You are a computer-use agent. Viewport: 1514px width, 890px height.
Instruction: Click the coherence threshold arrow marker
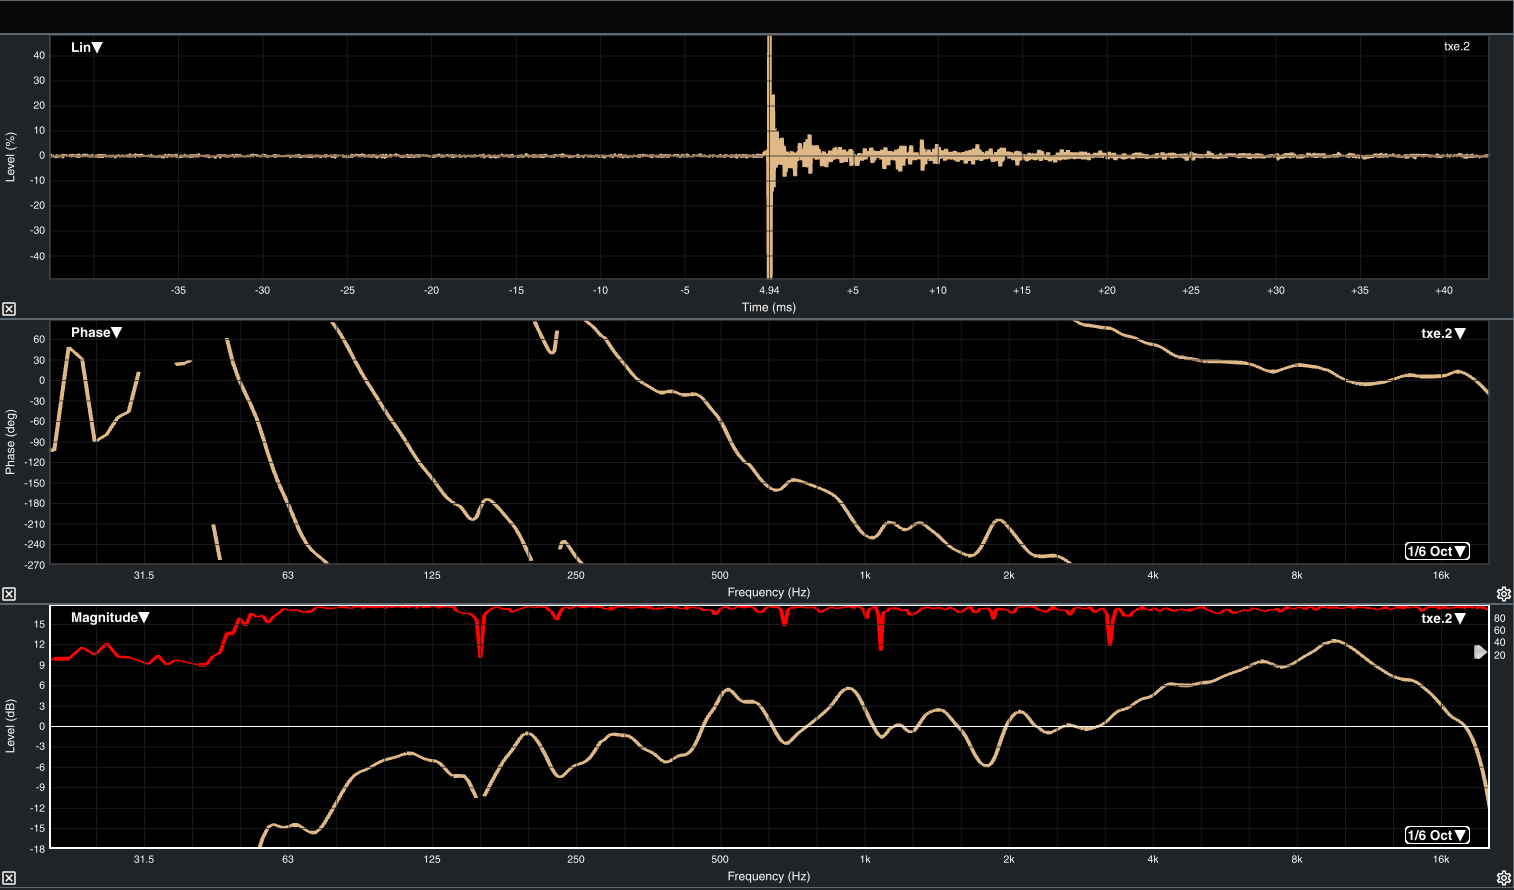pos(1480,652)
